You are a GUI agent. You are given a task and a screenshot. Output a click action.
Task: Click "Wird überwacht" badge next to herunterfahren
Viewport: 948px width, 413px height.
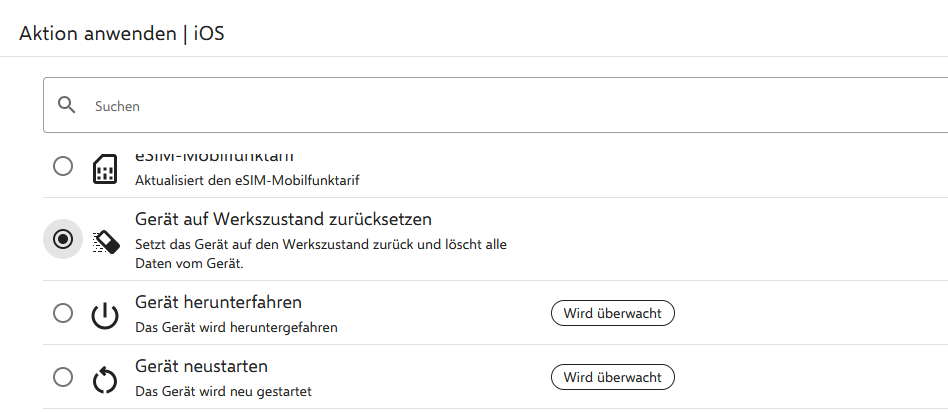pyautogui.click(x=612, y=313)
